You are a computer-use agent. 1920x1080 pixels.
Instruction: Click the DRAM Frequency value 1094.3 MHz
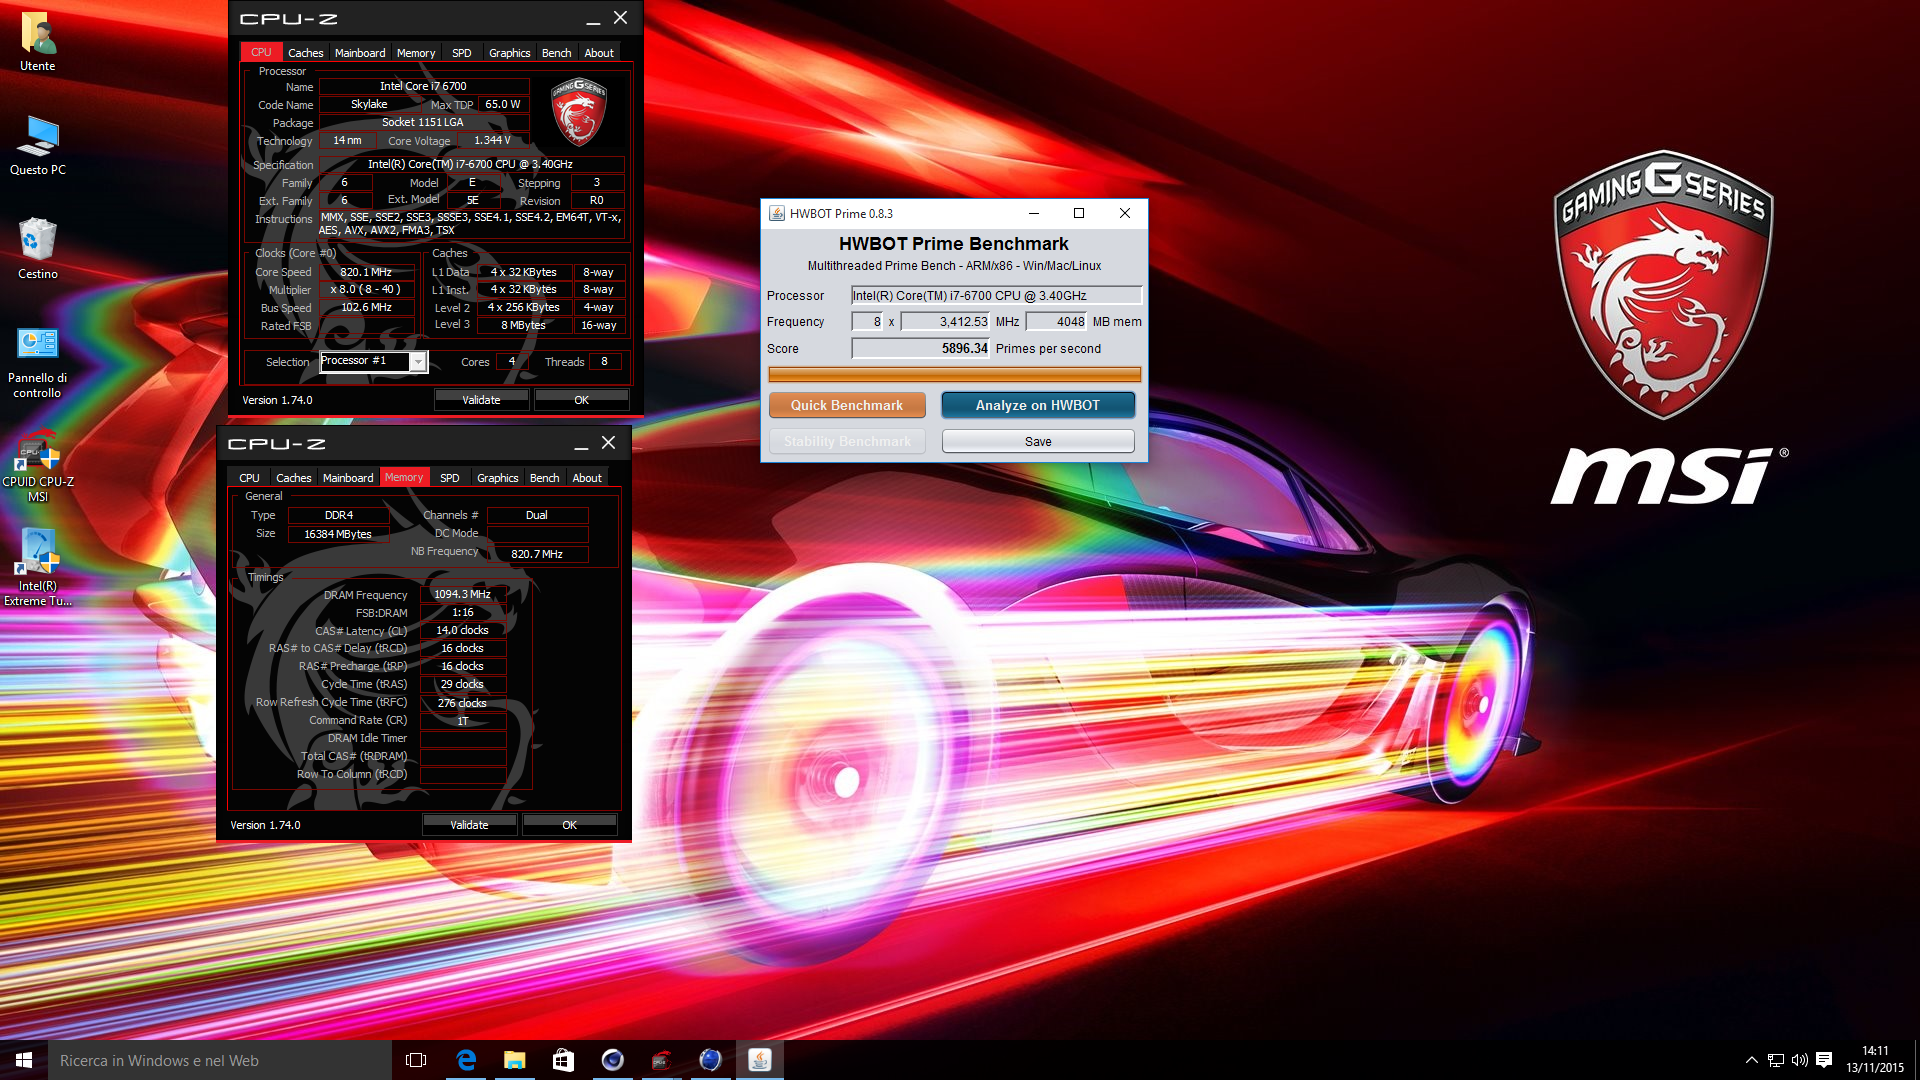point(462,594)
